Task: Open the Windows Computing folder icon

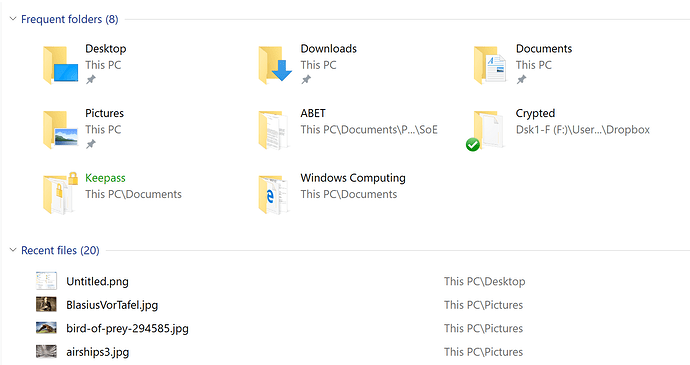Action: (x=274, y=195)
